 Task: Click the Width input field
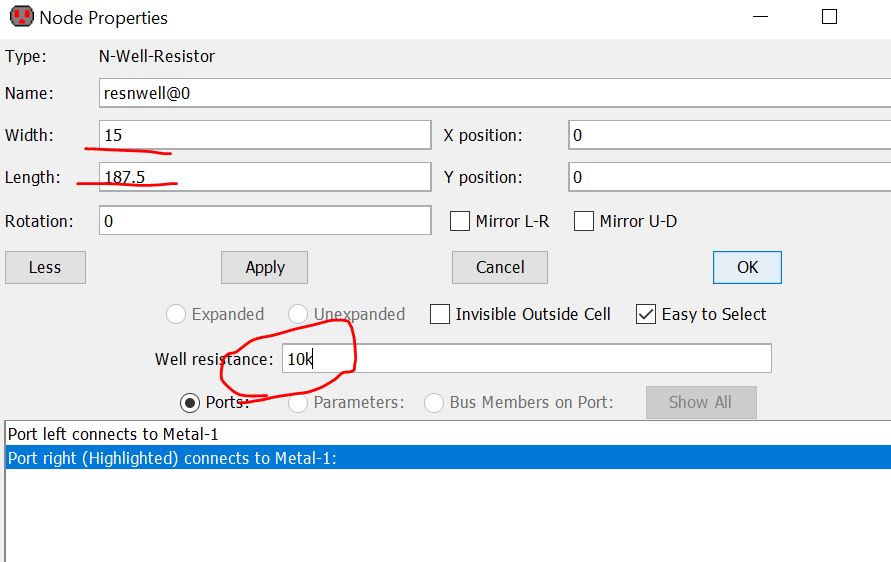pyautogui.click(x=265, y=135)
